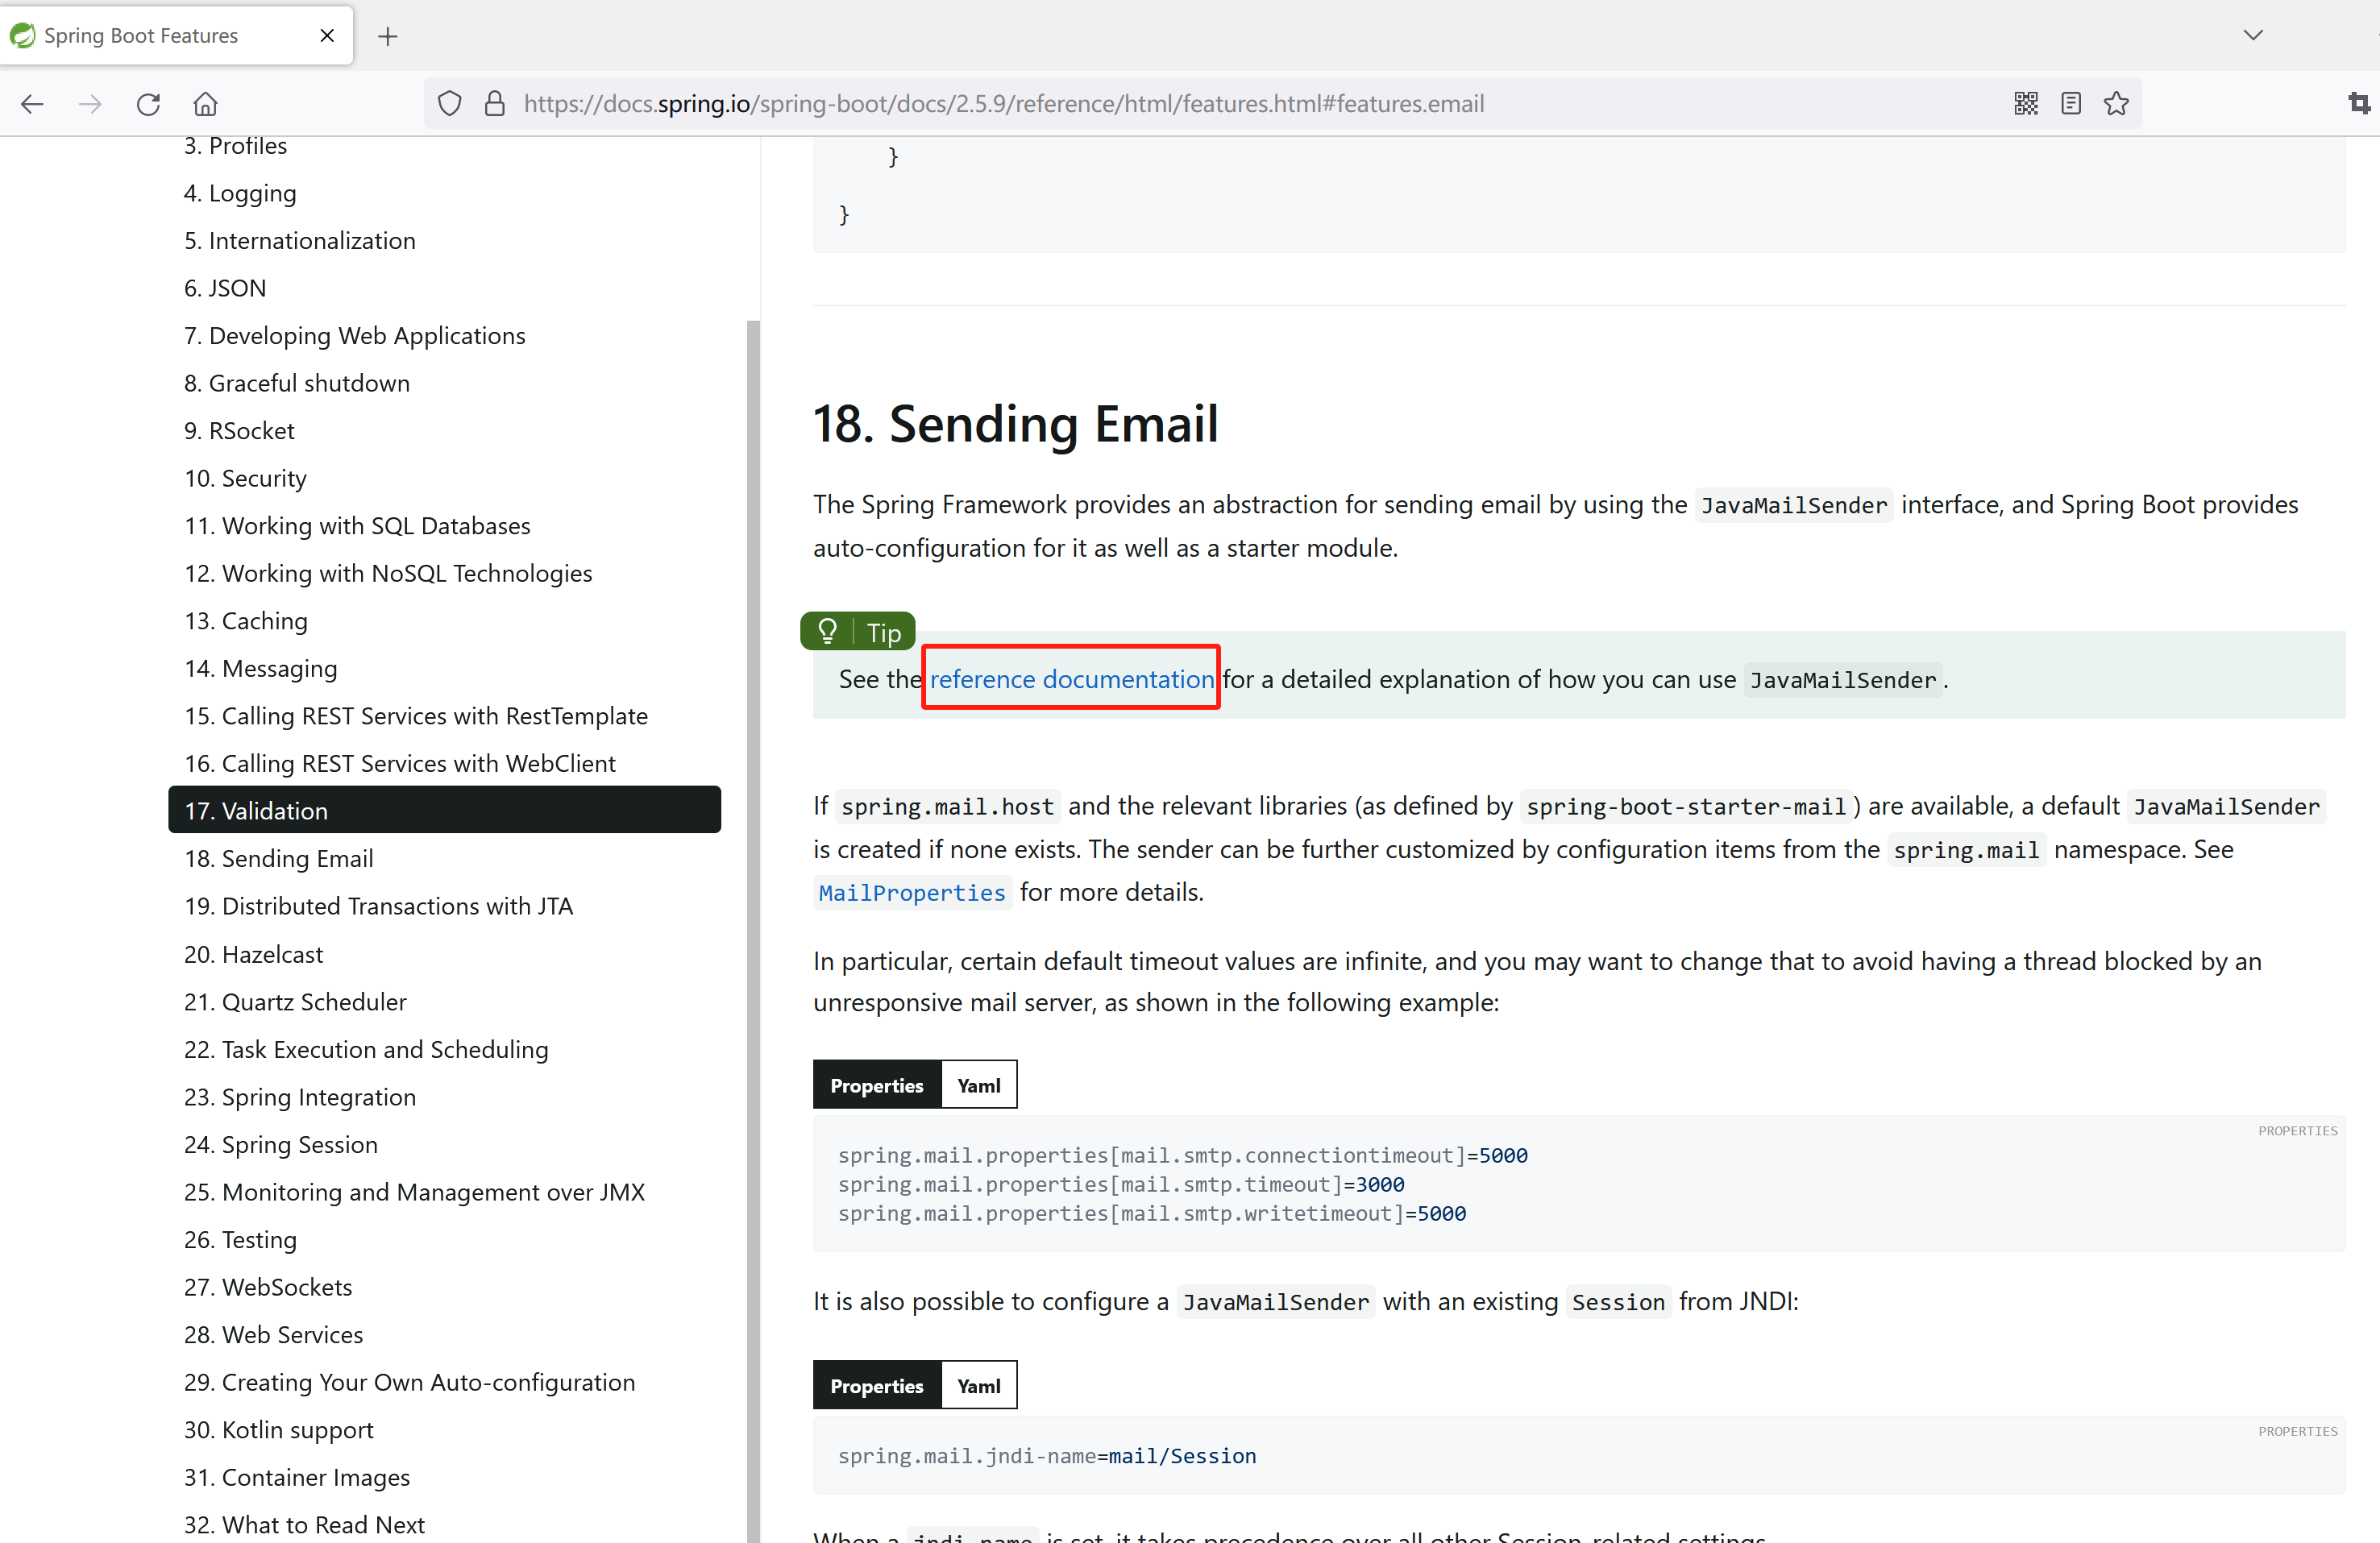Click the forward navigation arrow
2380x1543 pixels.
(x=90, y=103)
